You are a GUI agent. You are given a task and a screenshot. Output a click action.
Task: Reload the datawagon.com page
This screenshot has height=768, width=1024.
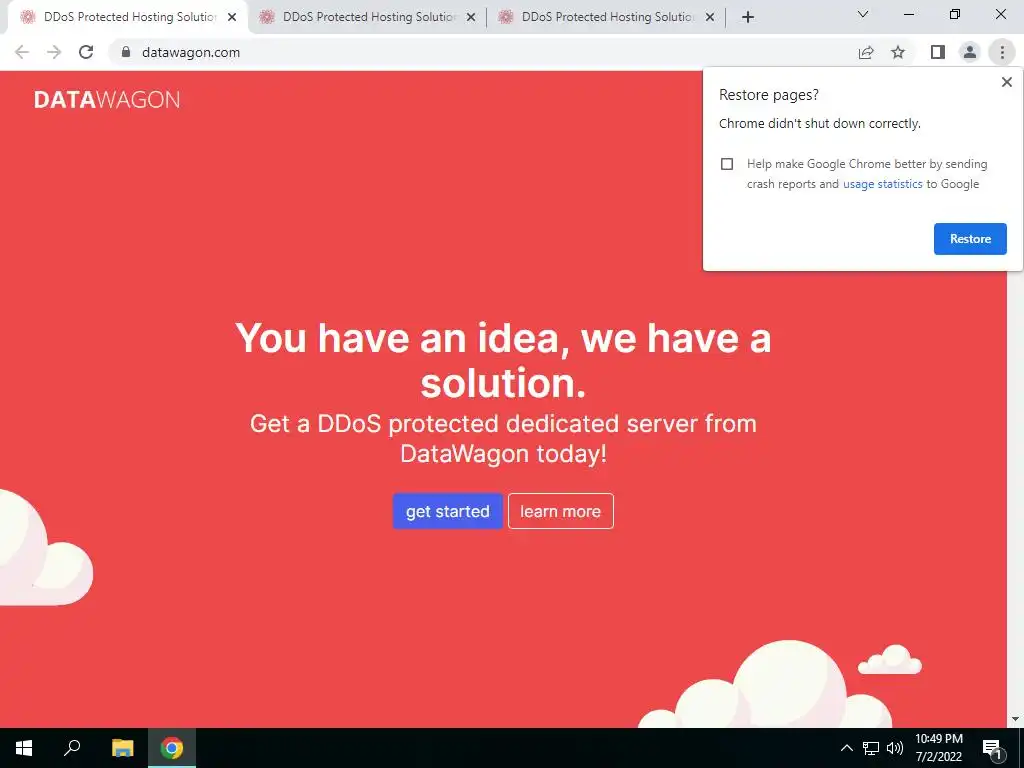pos(86,52)
